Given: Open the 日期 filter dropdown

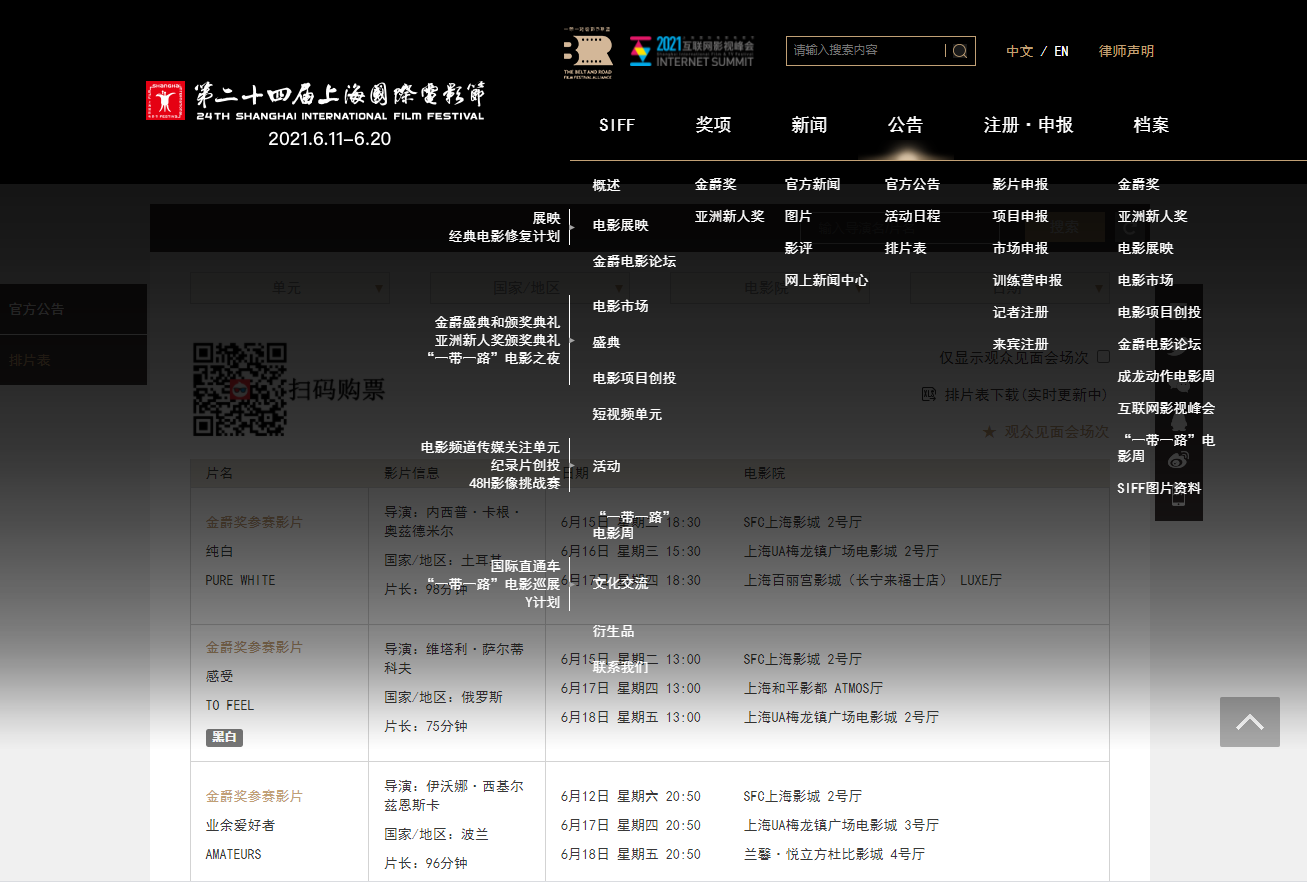Looking at the screenshot, I should click(1010, 288).
